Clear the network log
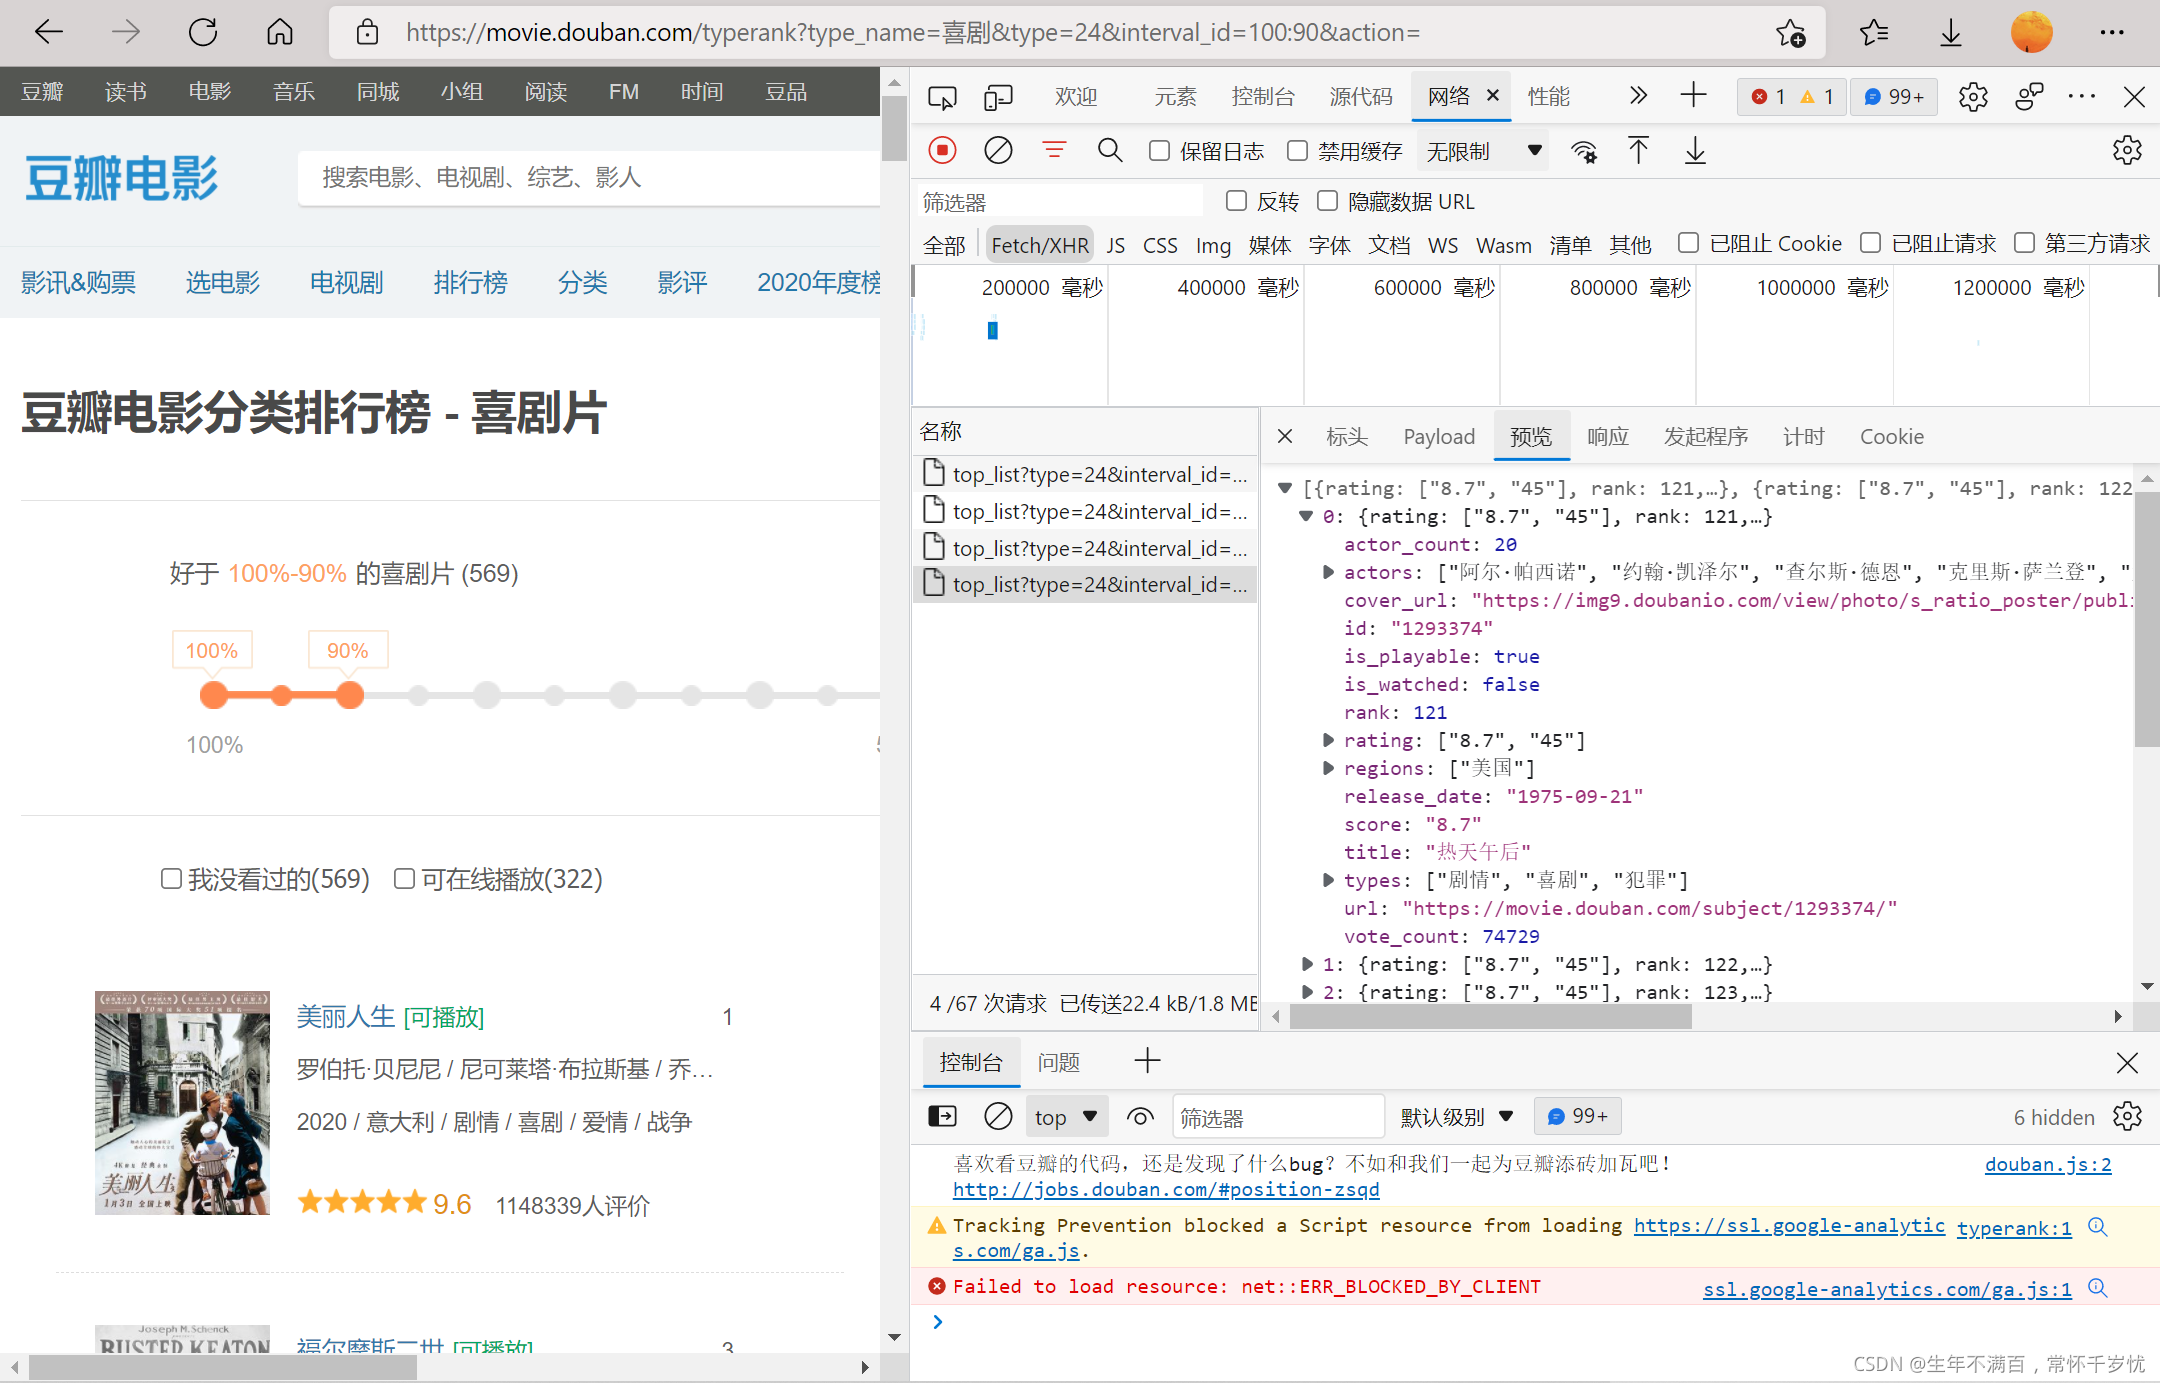Screen dimensions: 2160x1383 click(998, 151)
